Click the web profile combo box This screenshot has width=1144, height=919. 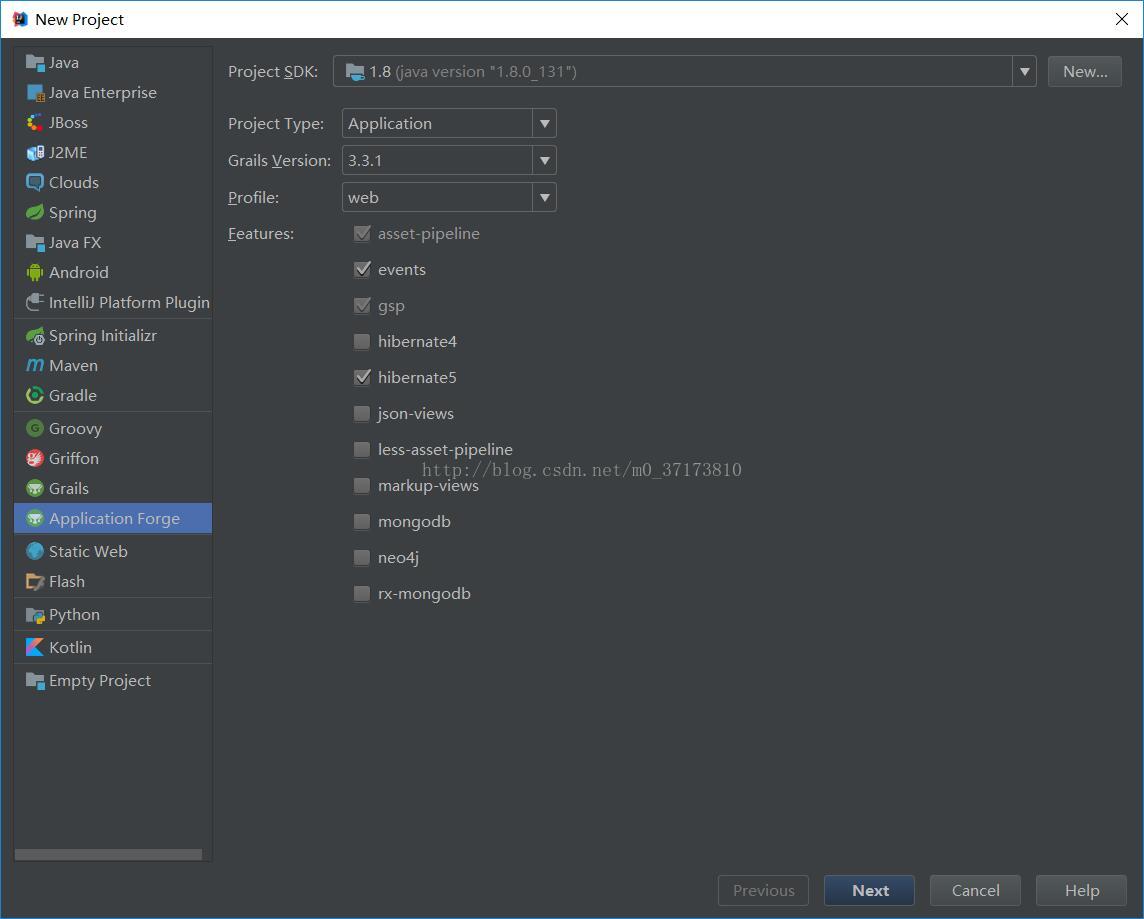449,198
